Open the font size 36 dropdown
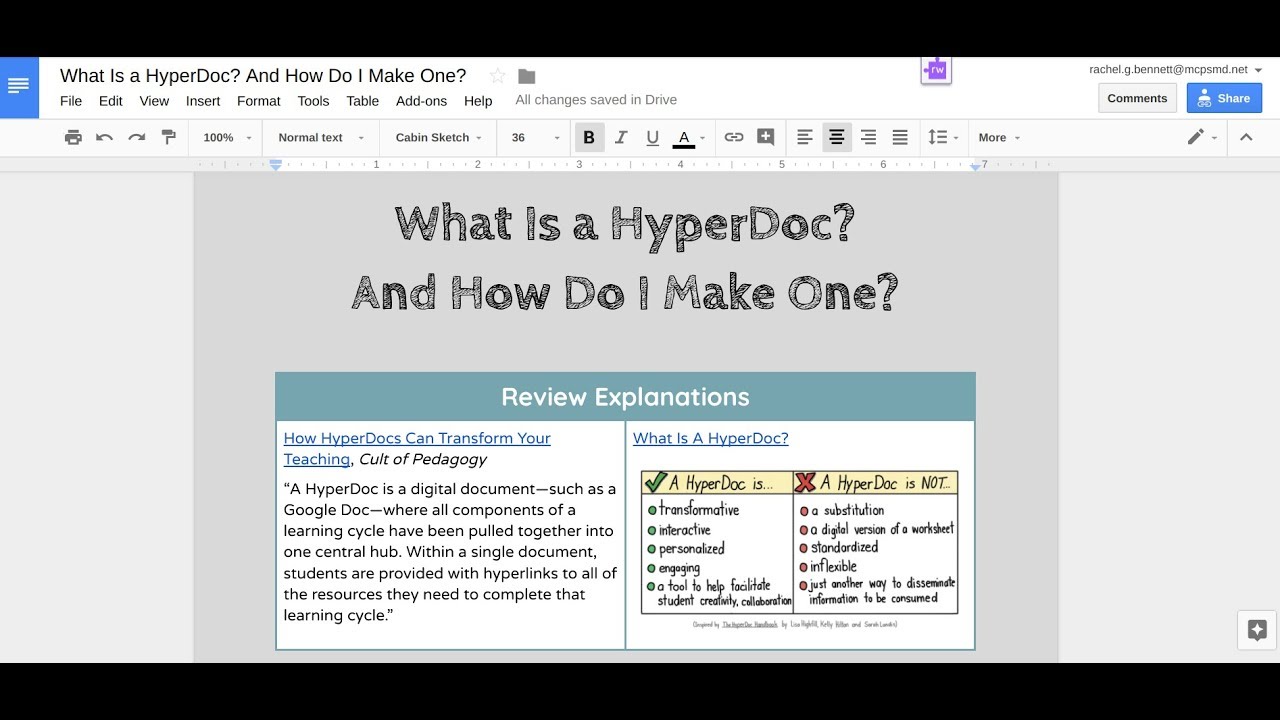This screenshot has width=1280, height=720. click(x=536, y=138)
